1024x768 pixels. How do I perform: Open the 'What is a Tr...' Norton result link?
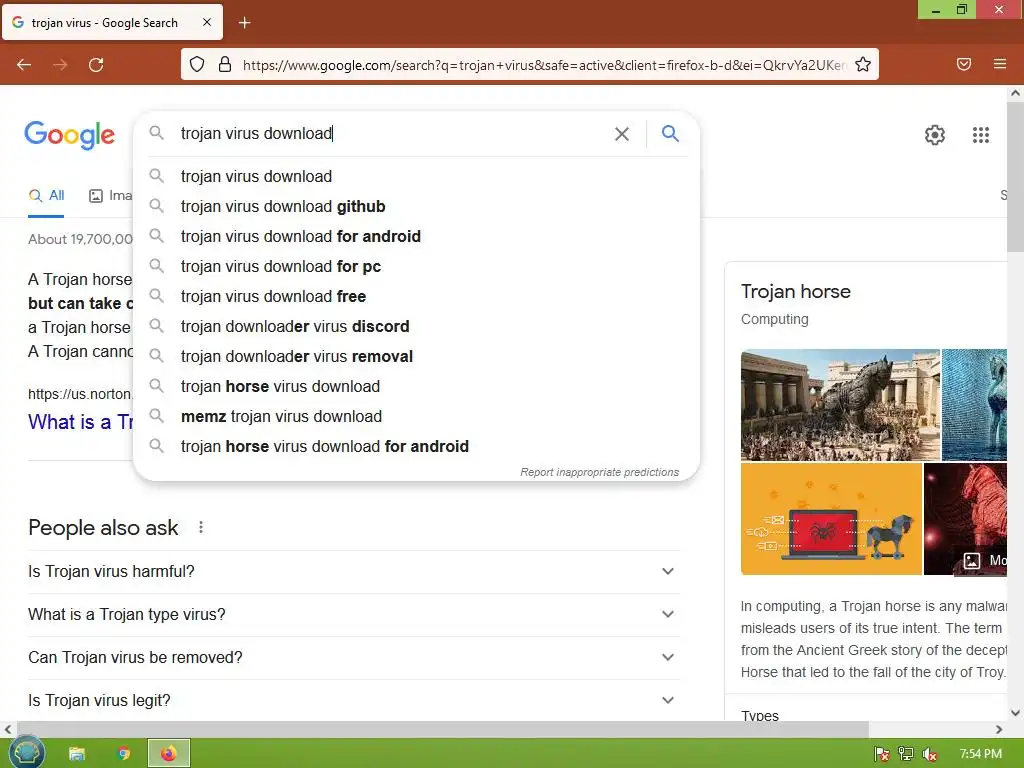[81, 422]
